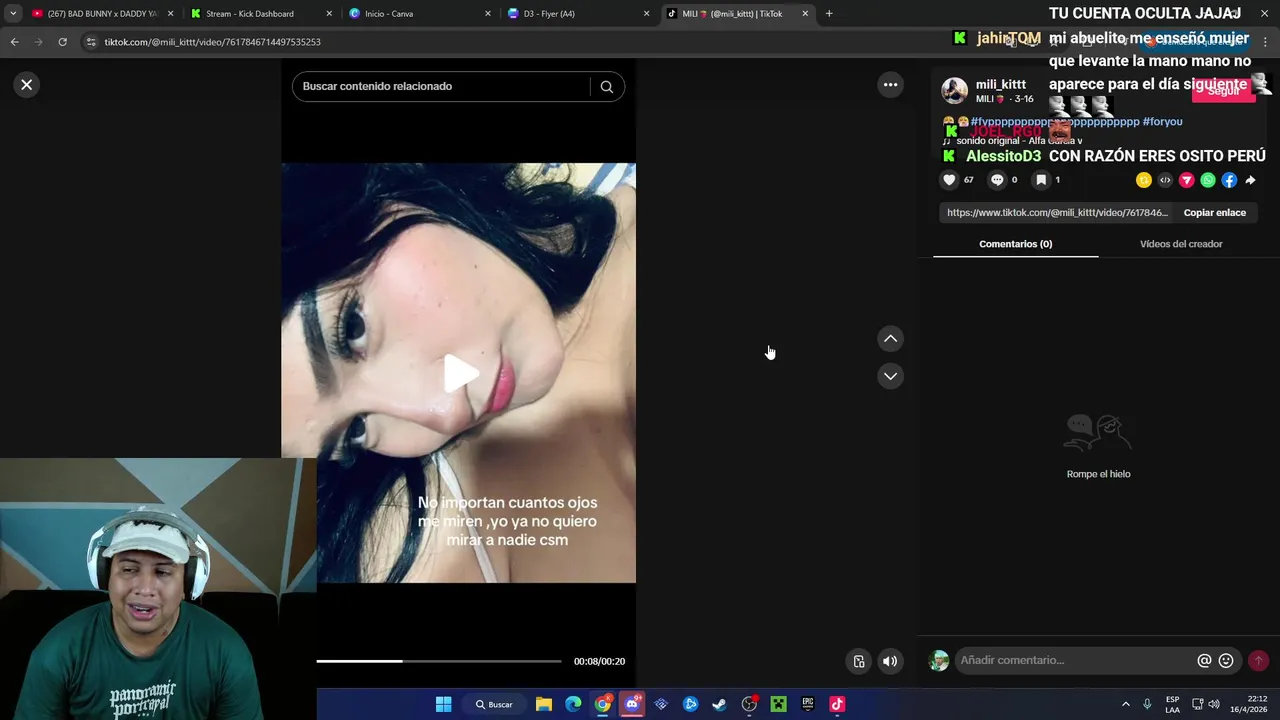The image size is (1280, 720).
Task: Share to WhatsApp icon
Action: (1208, 180)
